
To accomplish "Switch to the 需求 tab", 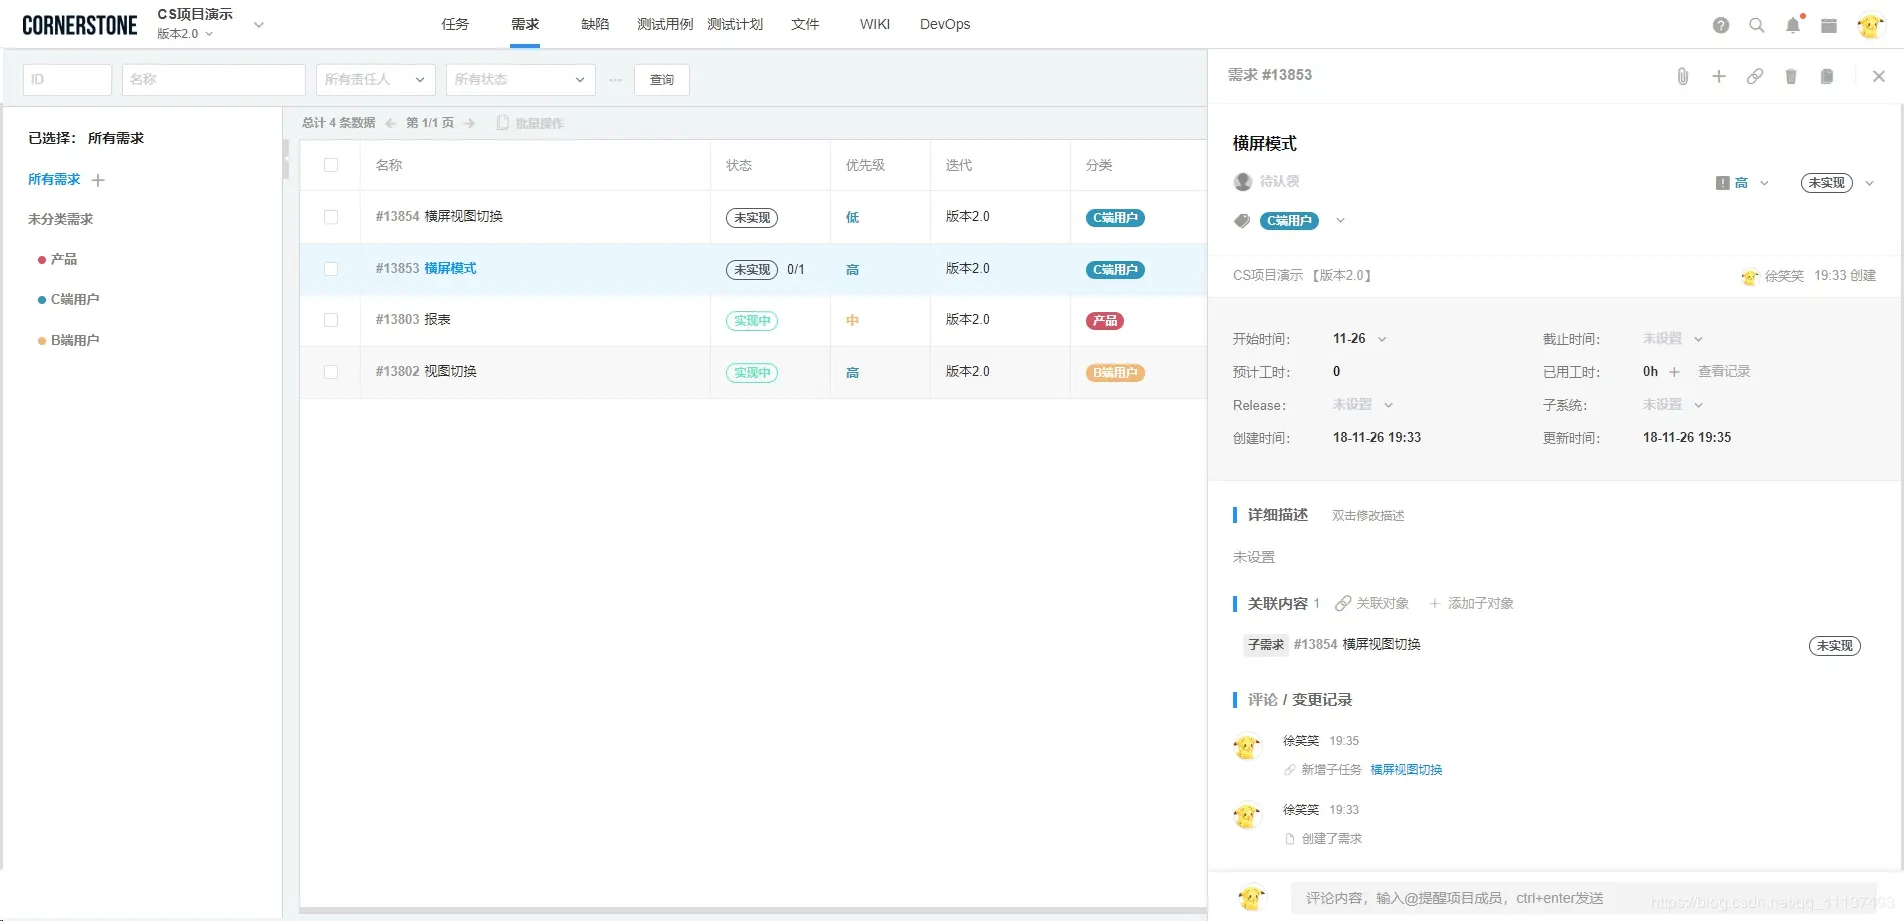I will point(525,24).
